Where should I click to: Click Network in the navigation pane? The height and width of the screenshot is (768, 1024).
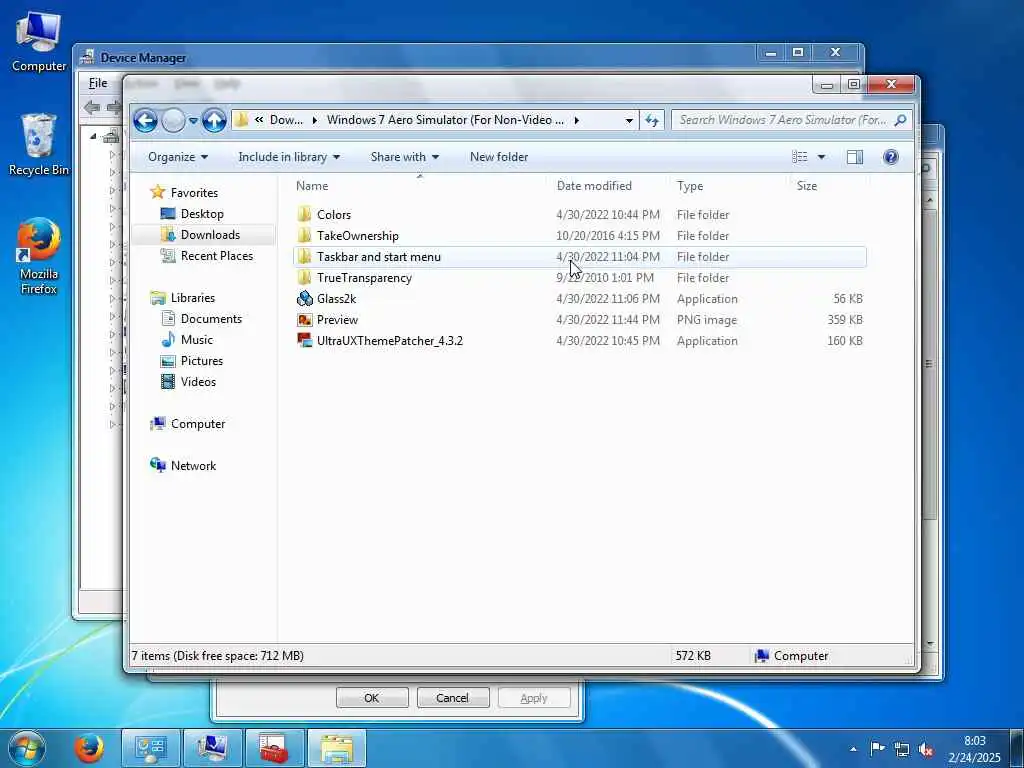[193, 466]
